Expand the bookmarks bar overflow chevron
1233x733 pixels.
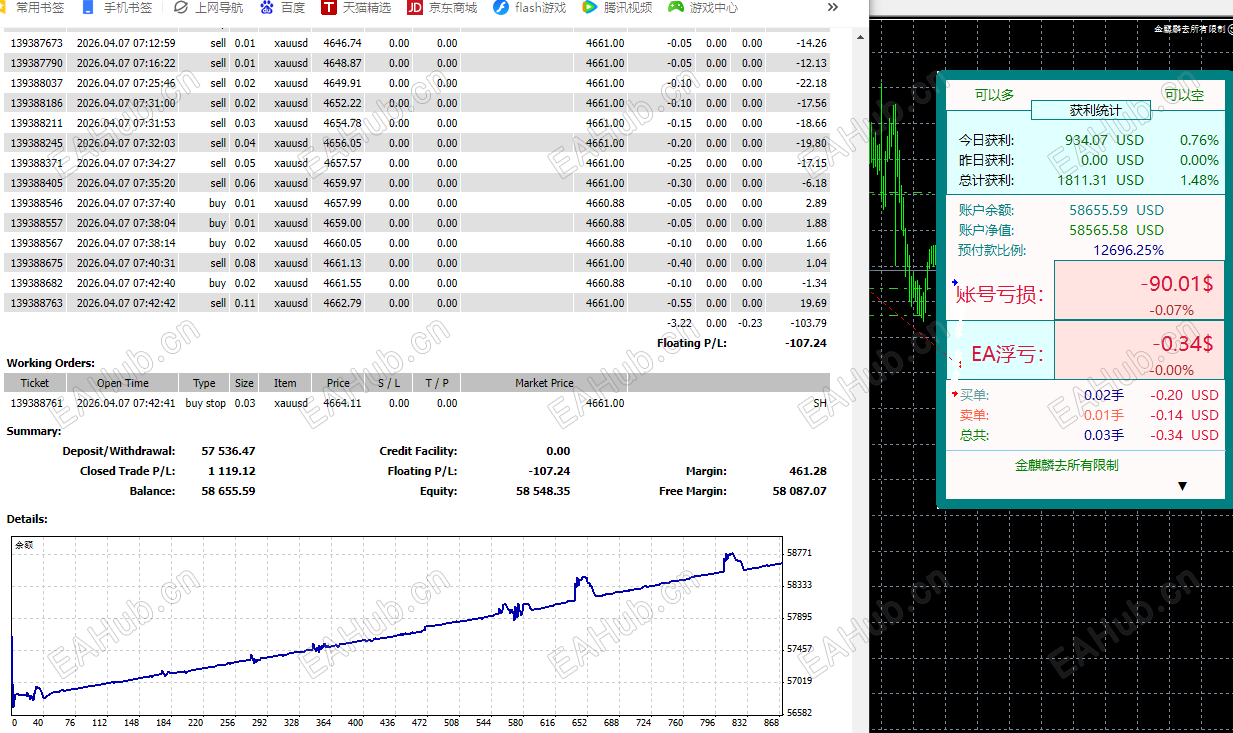pos(833,8)
